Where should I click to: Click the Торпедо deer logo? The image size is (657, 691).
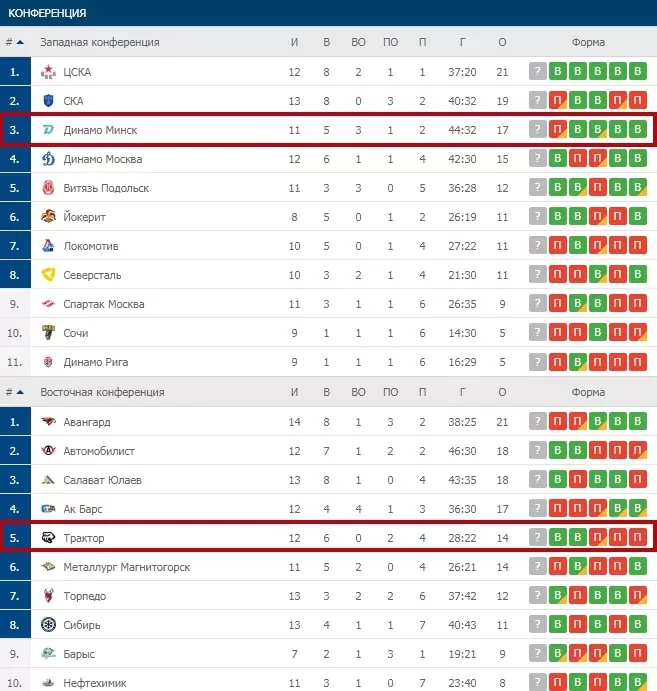(48, 596)
